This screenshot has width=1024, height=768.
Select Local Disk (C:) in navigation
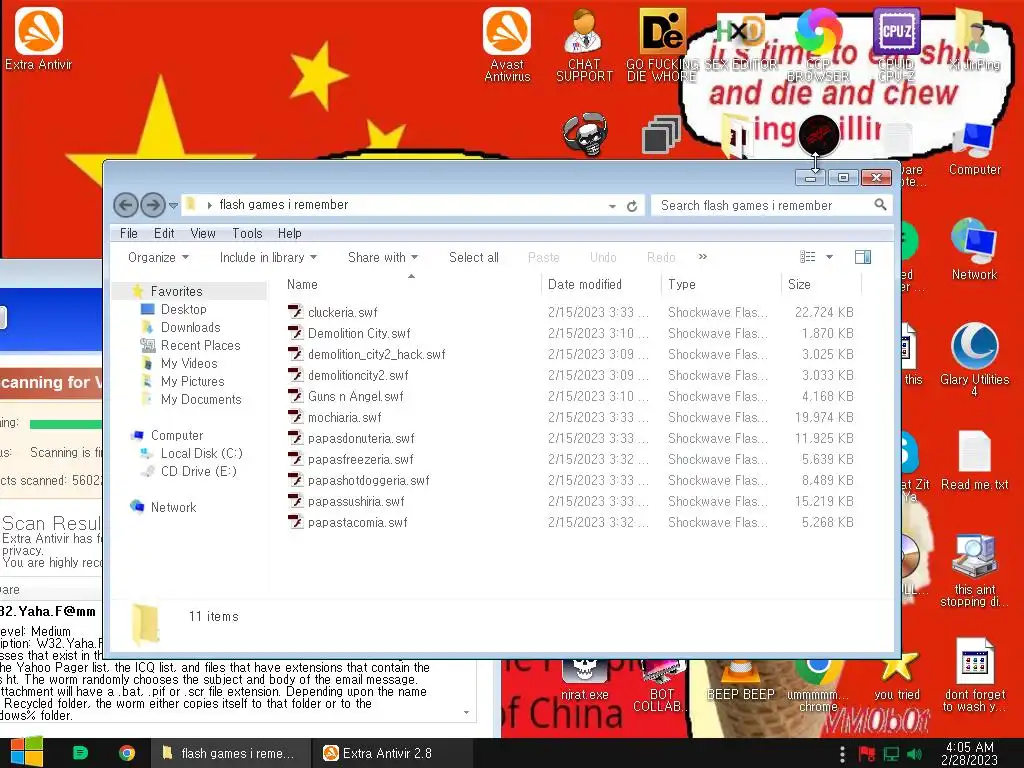point(201,453)
